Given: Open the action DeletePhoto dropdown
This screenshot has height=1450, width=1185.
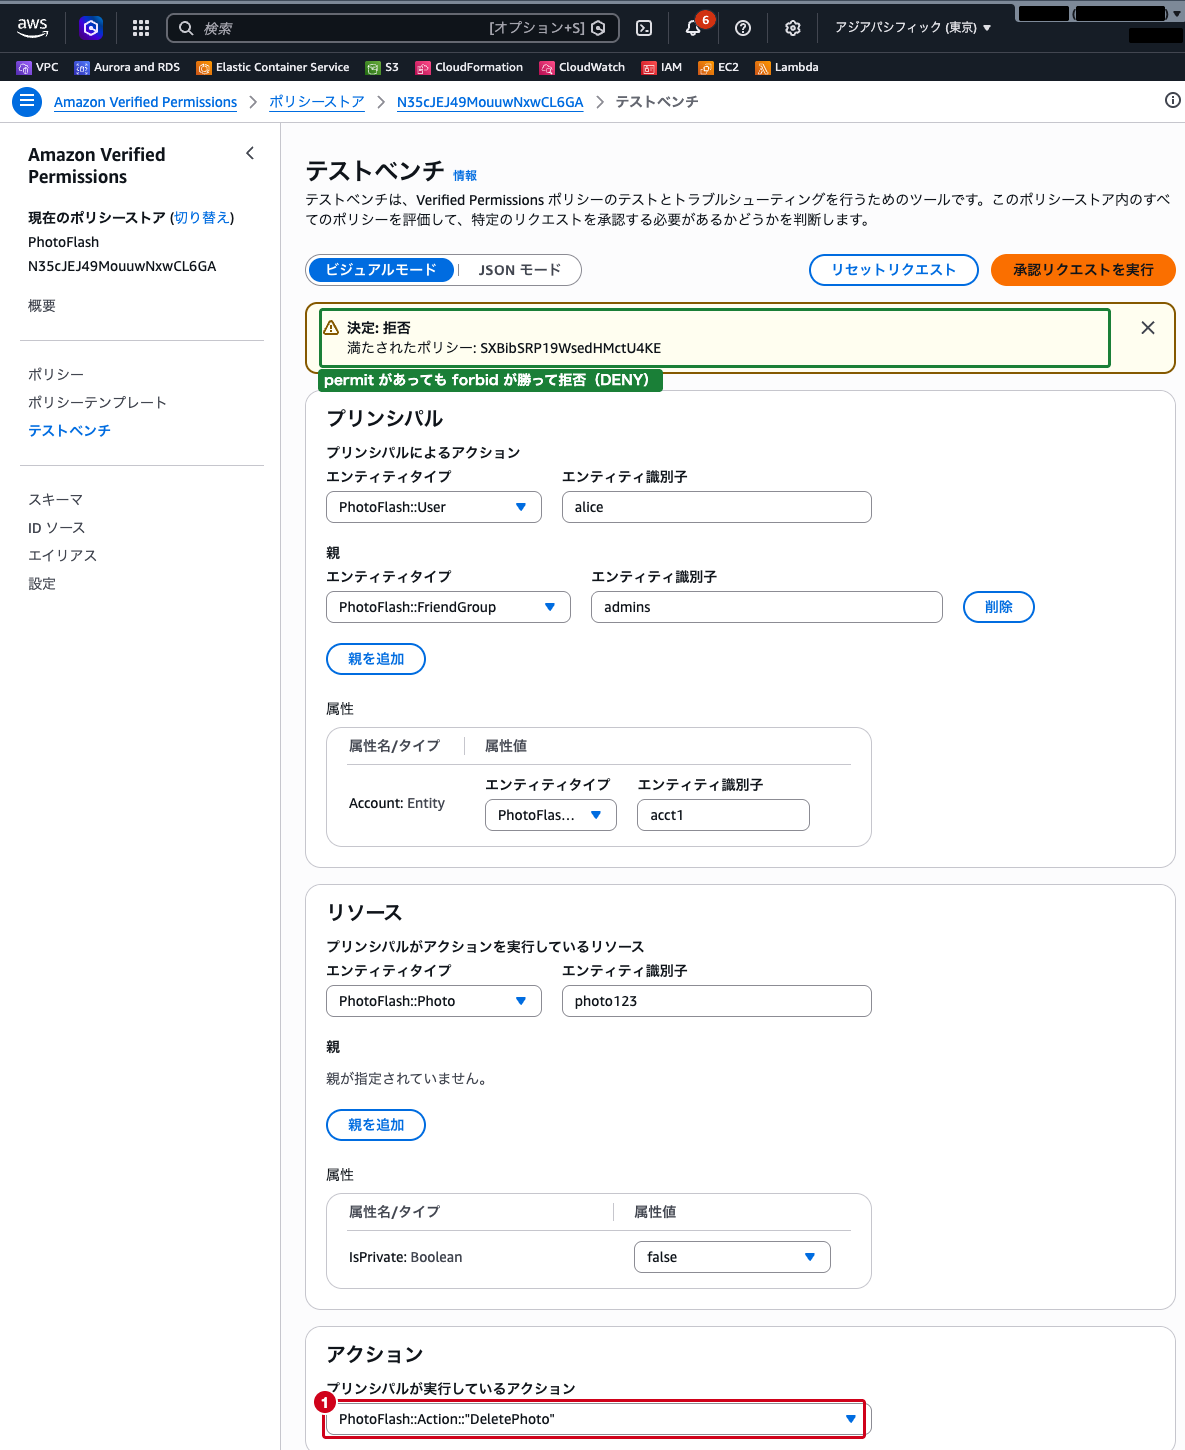Looking at the screenshot, I should click(598, 1419).
